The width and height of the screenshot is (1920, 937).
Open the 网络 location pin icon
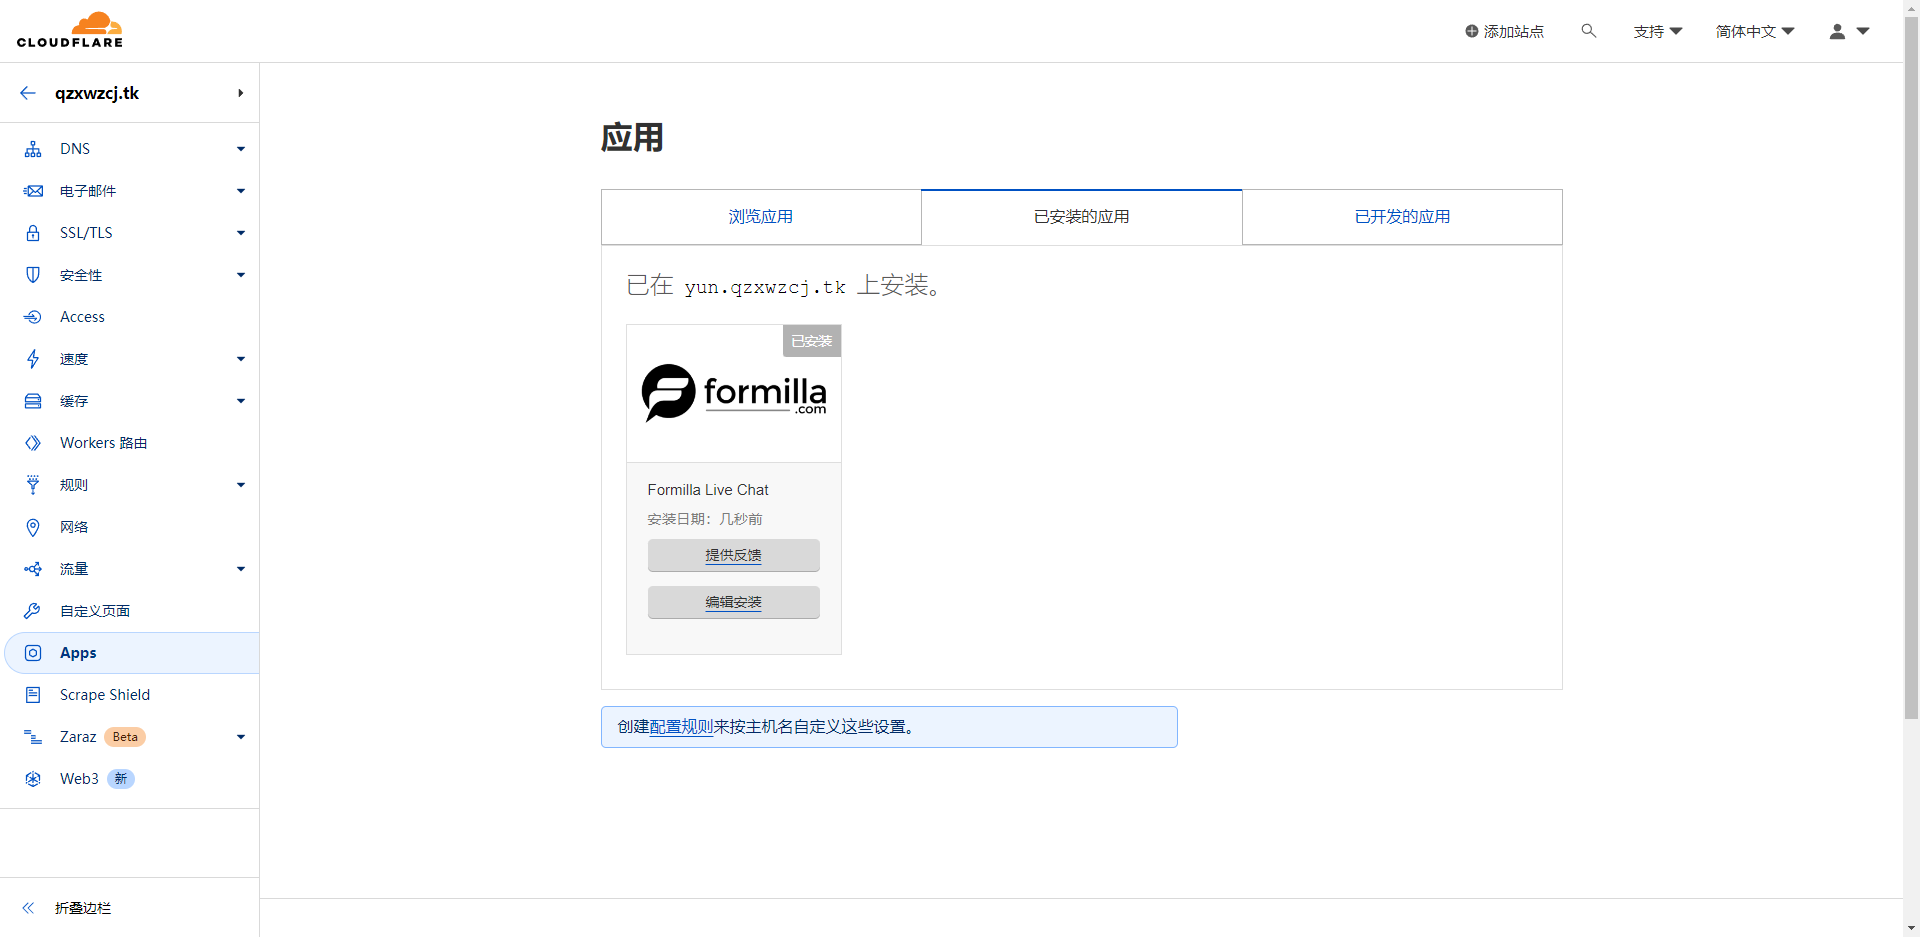33,527
